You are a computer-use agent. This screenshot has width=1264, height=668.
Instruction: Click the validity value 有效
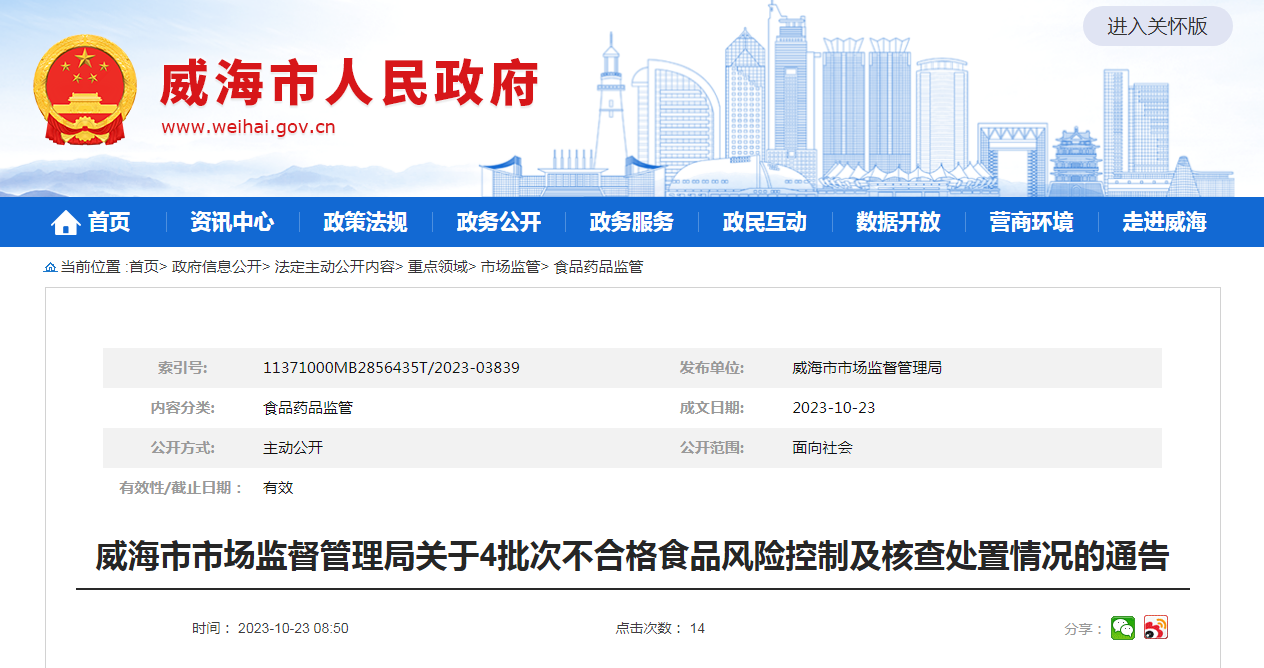coord(278,488)
